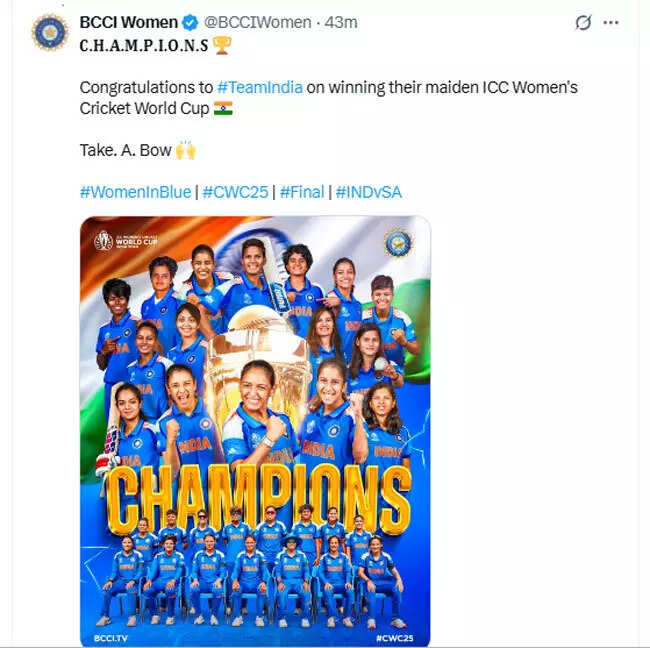650x648 pixels.
Task: Click the BCCI Women display name
Action: [129, 22]
